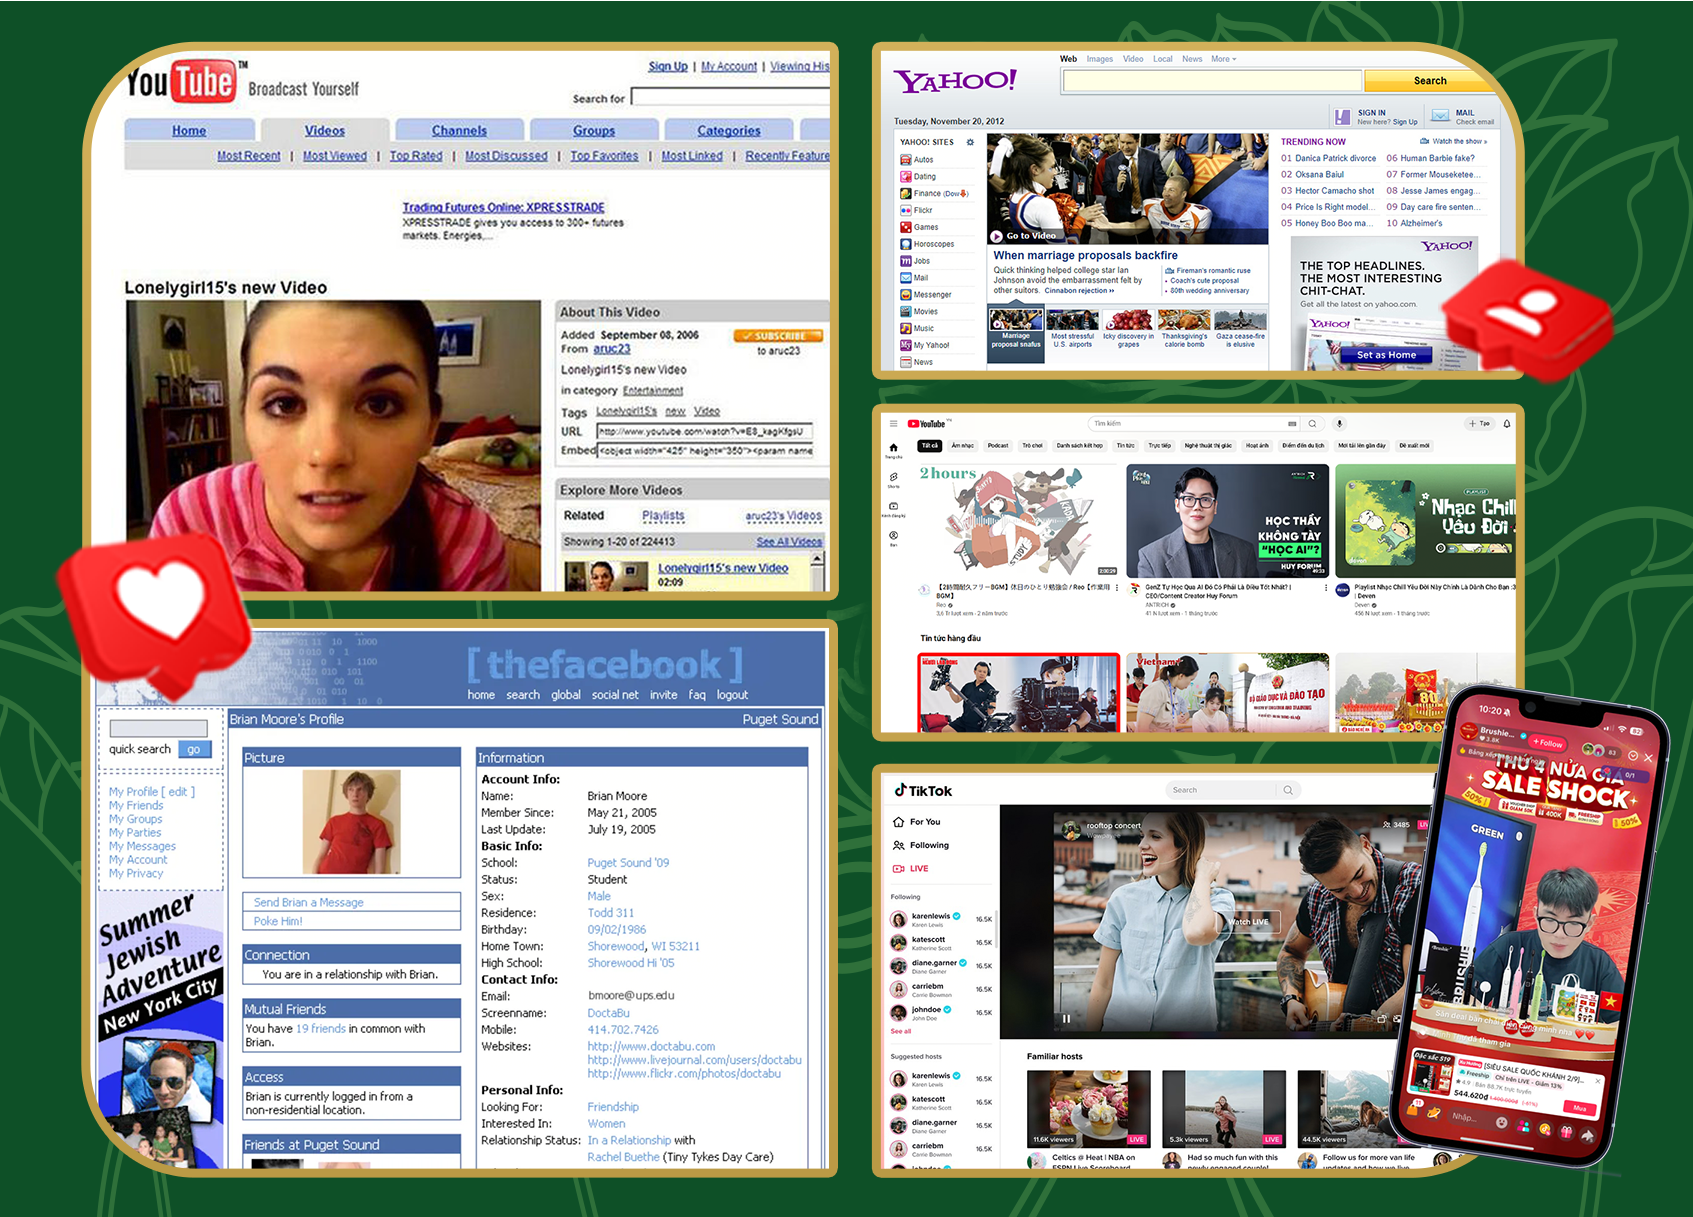Expand the Yahoo More search dropdown
The height and width of the screenshot is (1217, 1693).
pyautogui.click(x=1224, y=59)
